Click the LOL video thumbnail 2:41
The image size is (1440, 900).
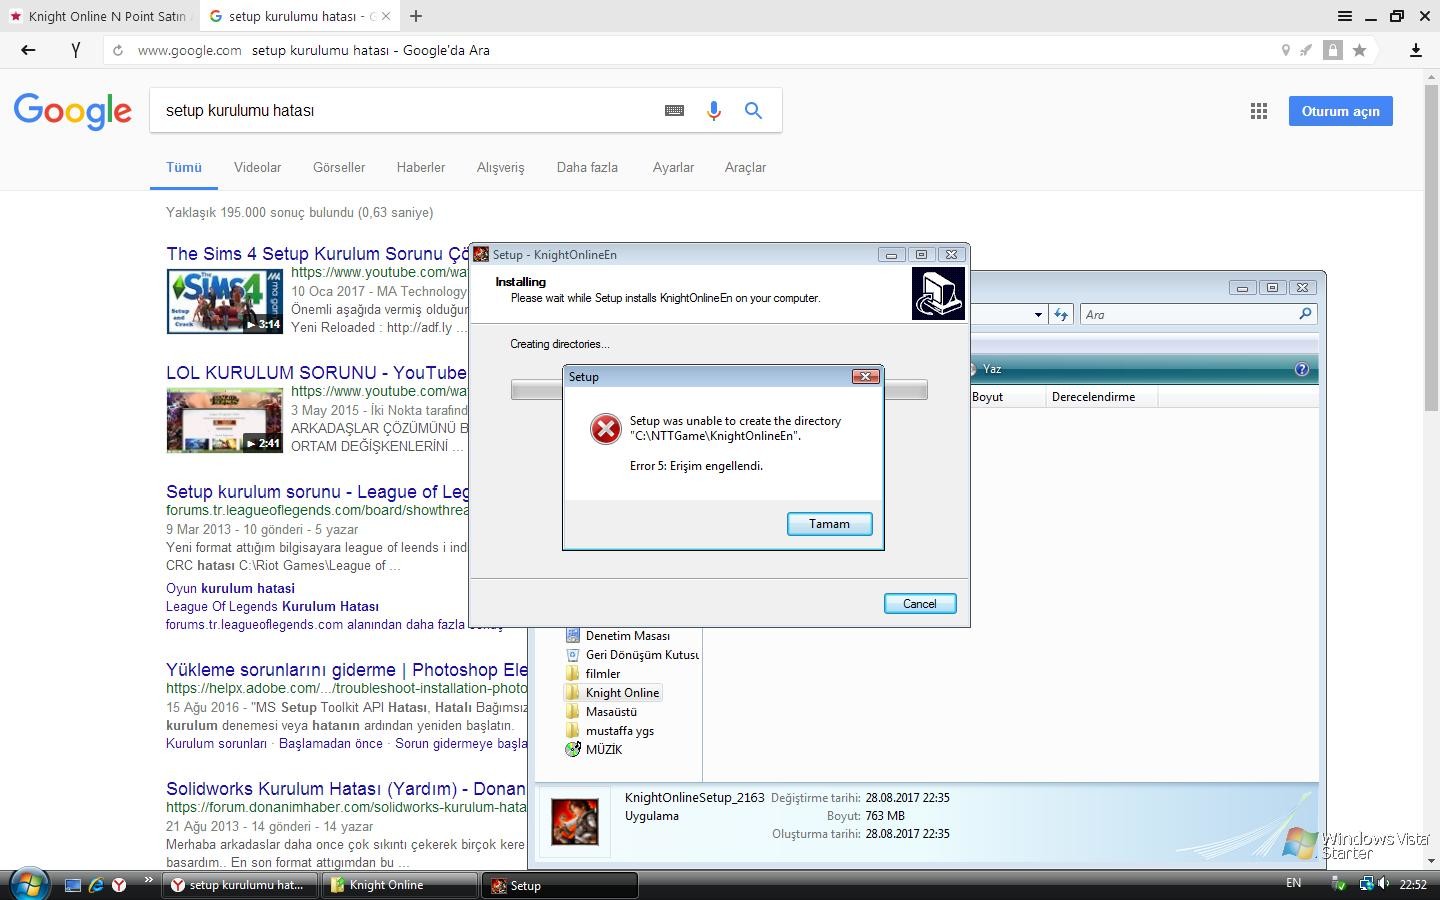(225, 421)
